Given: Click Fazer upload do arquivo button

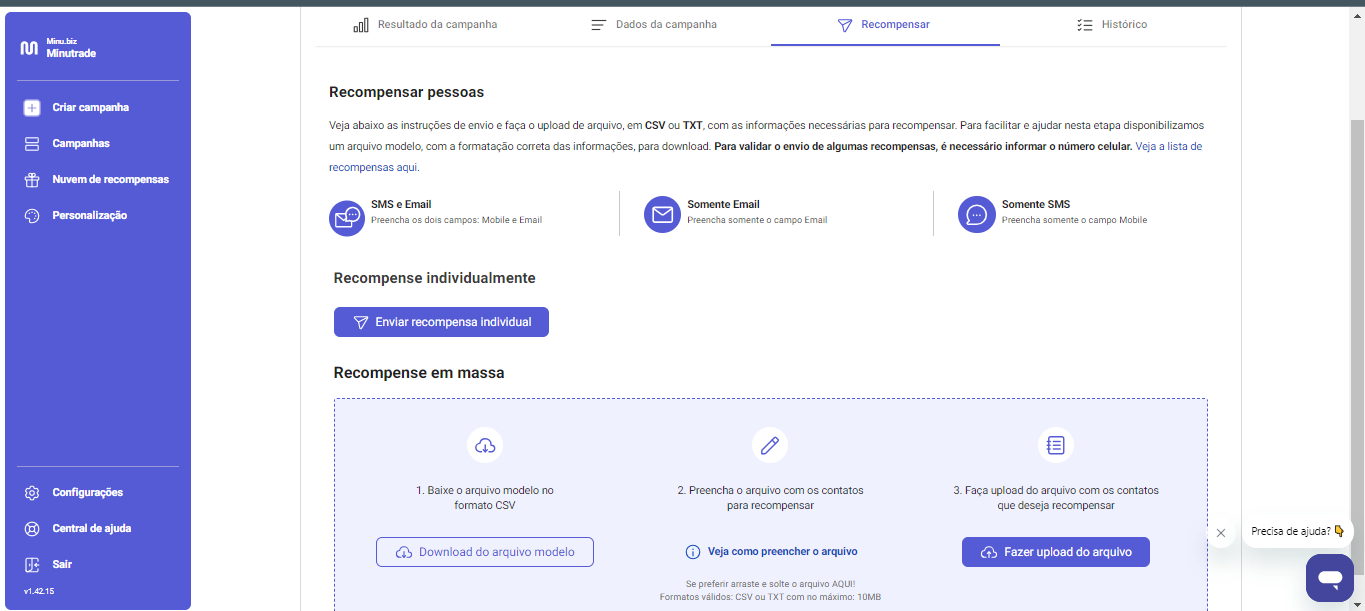Looking at the screenshot, I should pos(1056,552).
